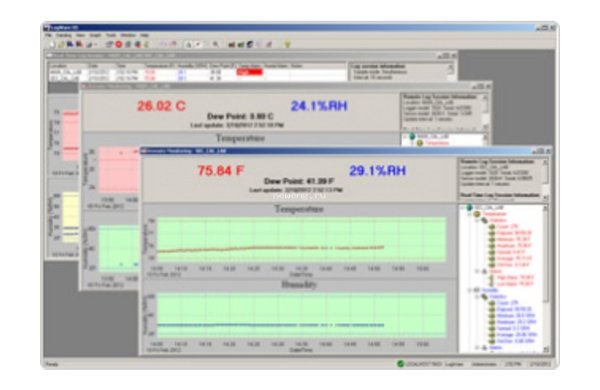Select the red Average statistics row
The width and height of the screenshot is (600, 390).
[514, 258]
